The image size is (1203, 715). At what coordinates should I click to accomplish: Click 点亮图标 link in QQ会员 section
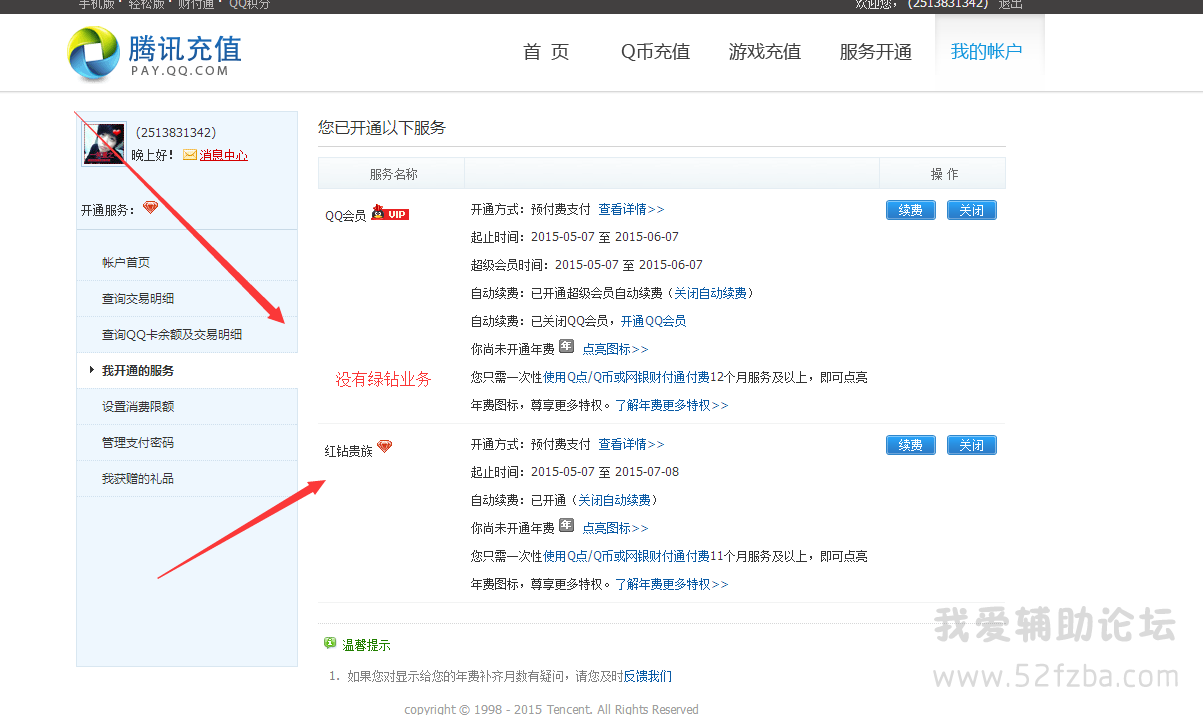[x=615, y=350]
